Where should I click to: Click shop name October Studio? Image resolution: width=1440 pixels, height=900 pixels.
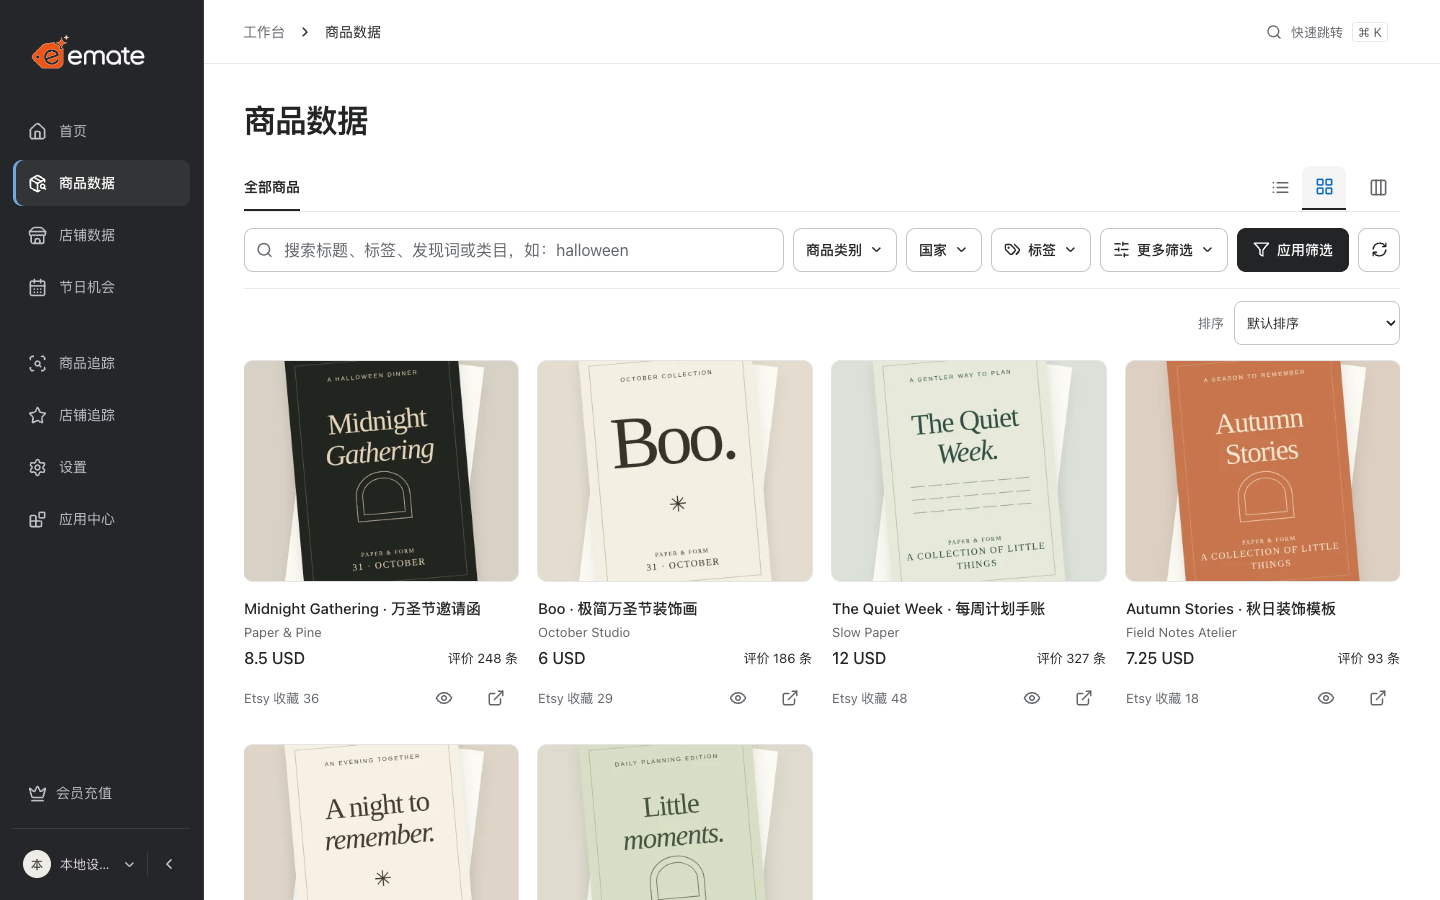584,632
